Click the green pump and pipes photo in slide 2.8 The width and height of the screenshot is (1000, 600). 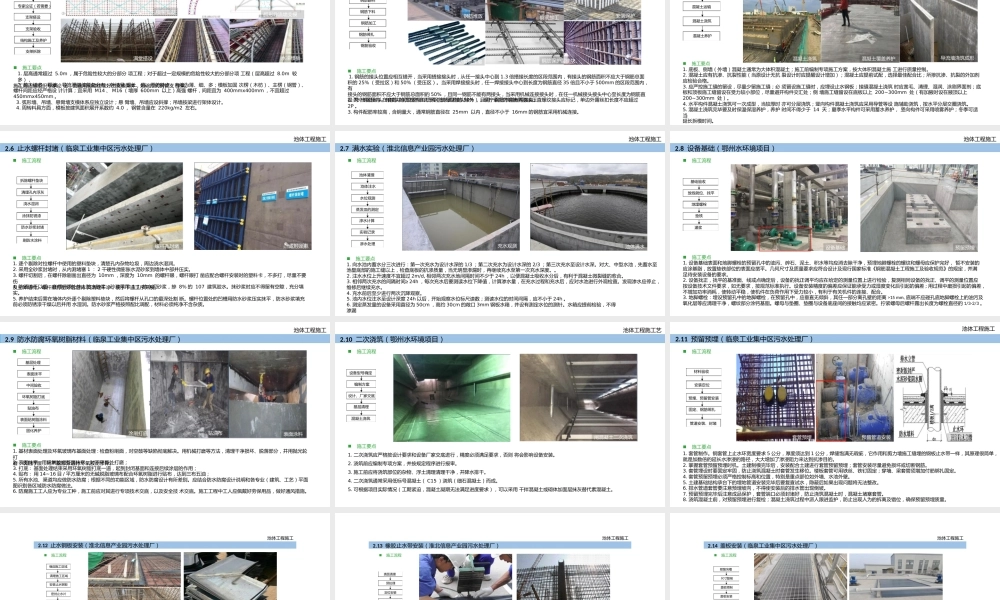coord(790,208)
